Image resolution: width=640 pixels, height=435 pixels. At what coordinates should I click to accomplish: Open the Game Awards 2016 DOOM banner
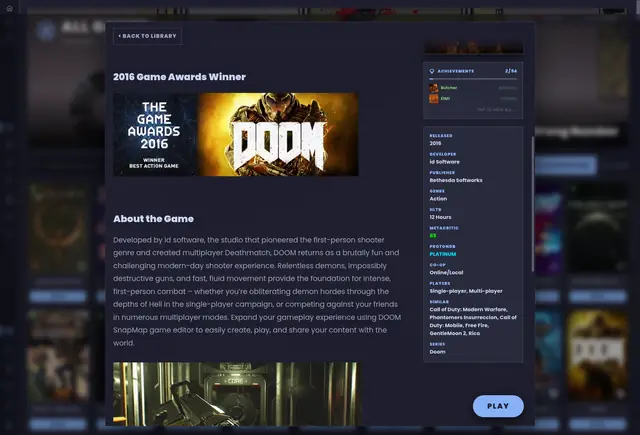pos(236,134)
